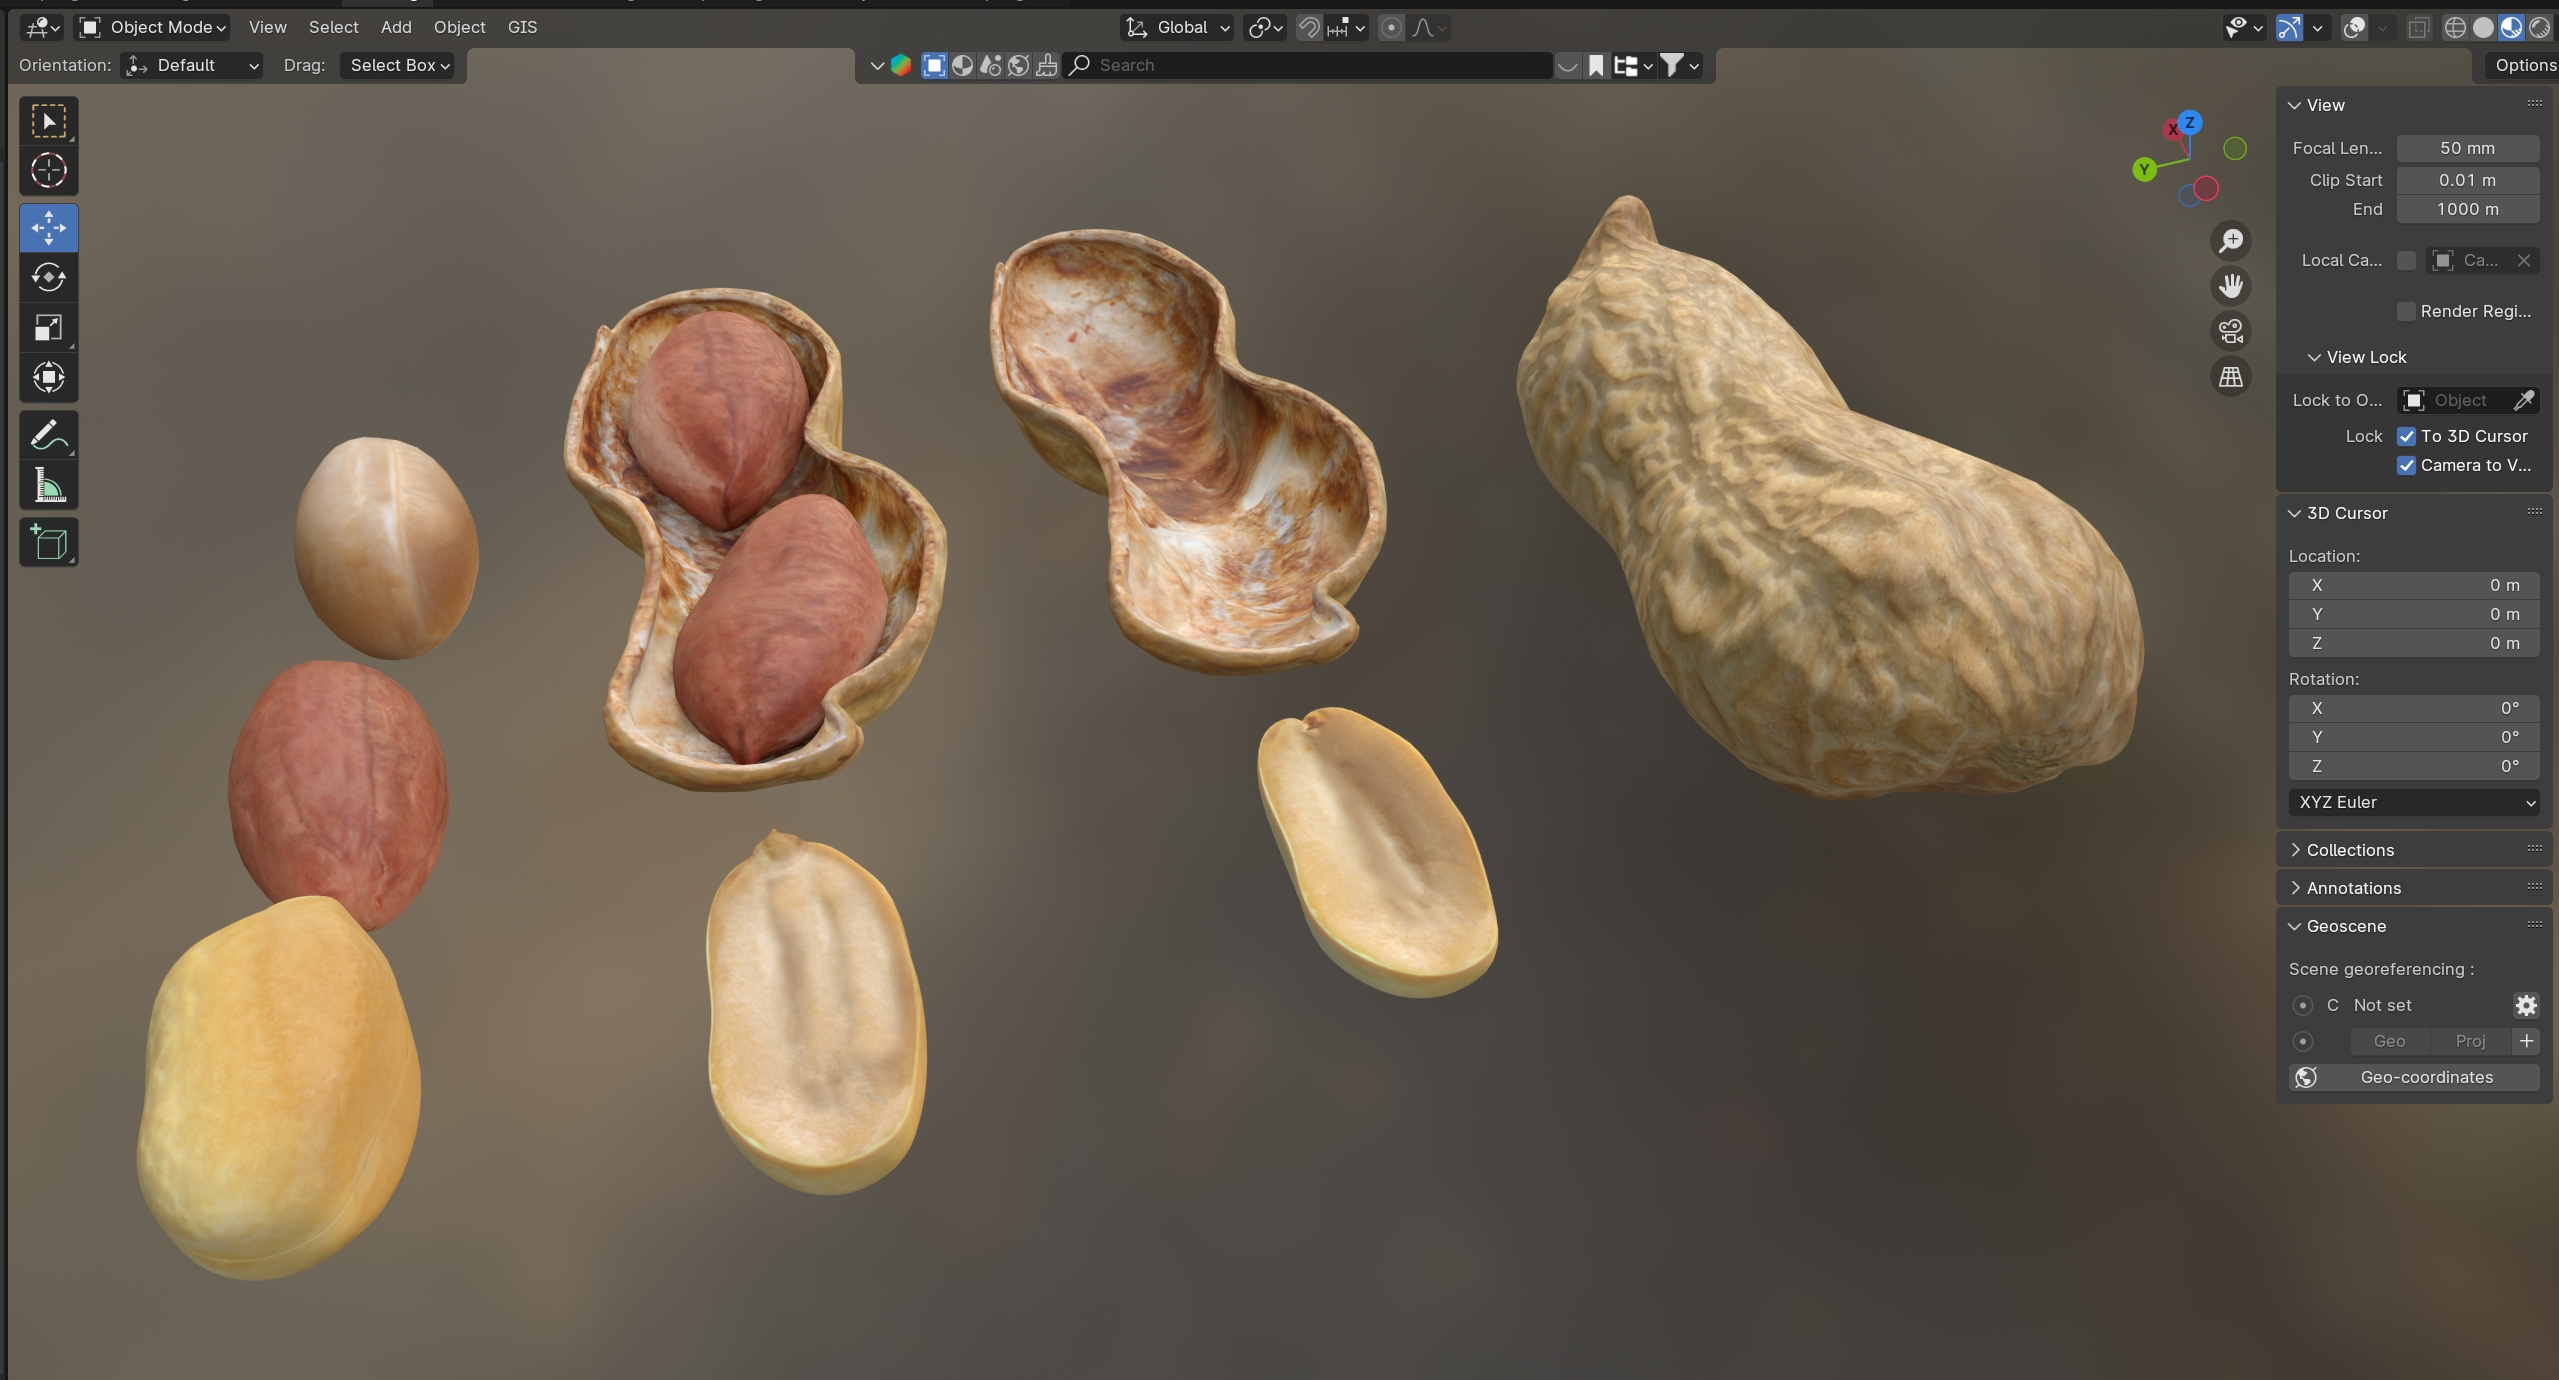Open the Object Mode dropdown

(154, 27)
